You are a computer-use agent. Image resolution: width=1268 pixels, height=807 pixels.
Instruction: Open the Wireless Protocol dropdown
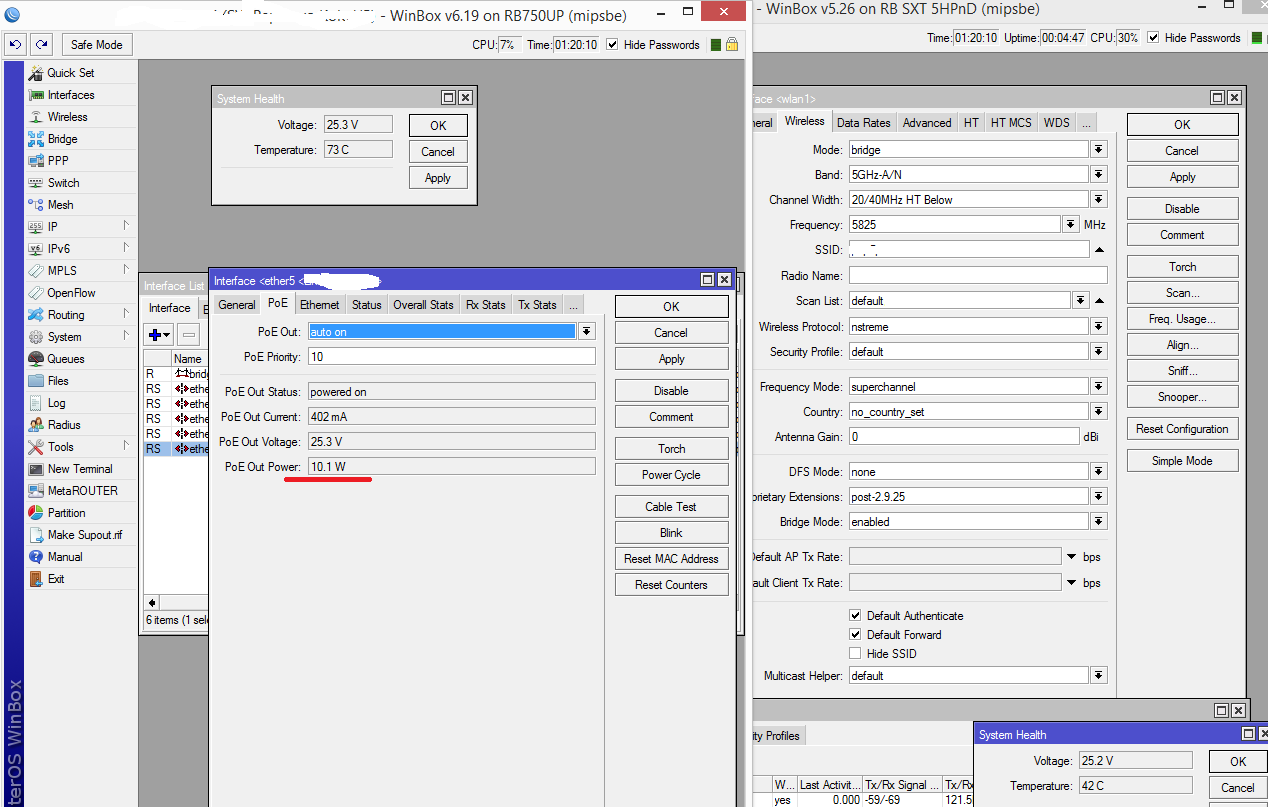click(x=1099, y=326)
